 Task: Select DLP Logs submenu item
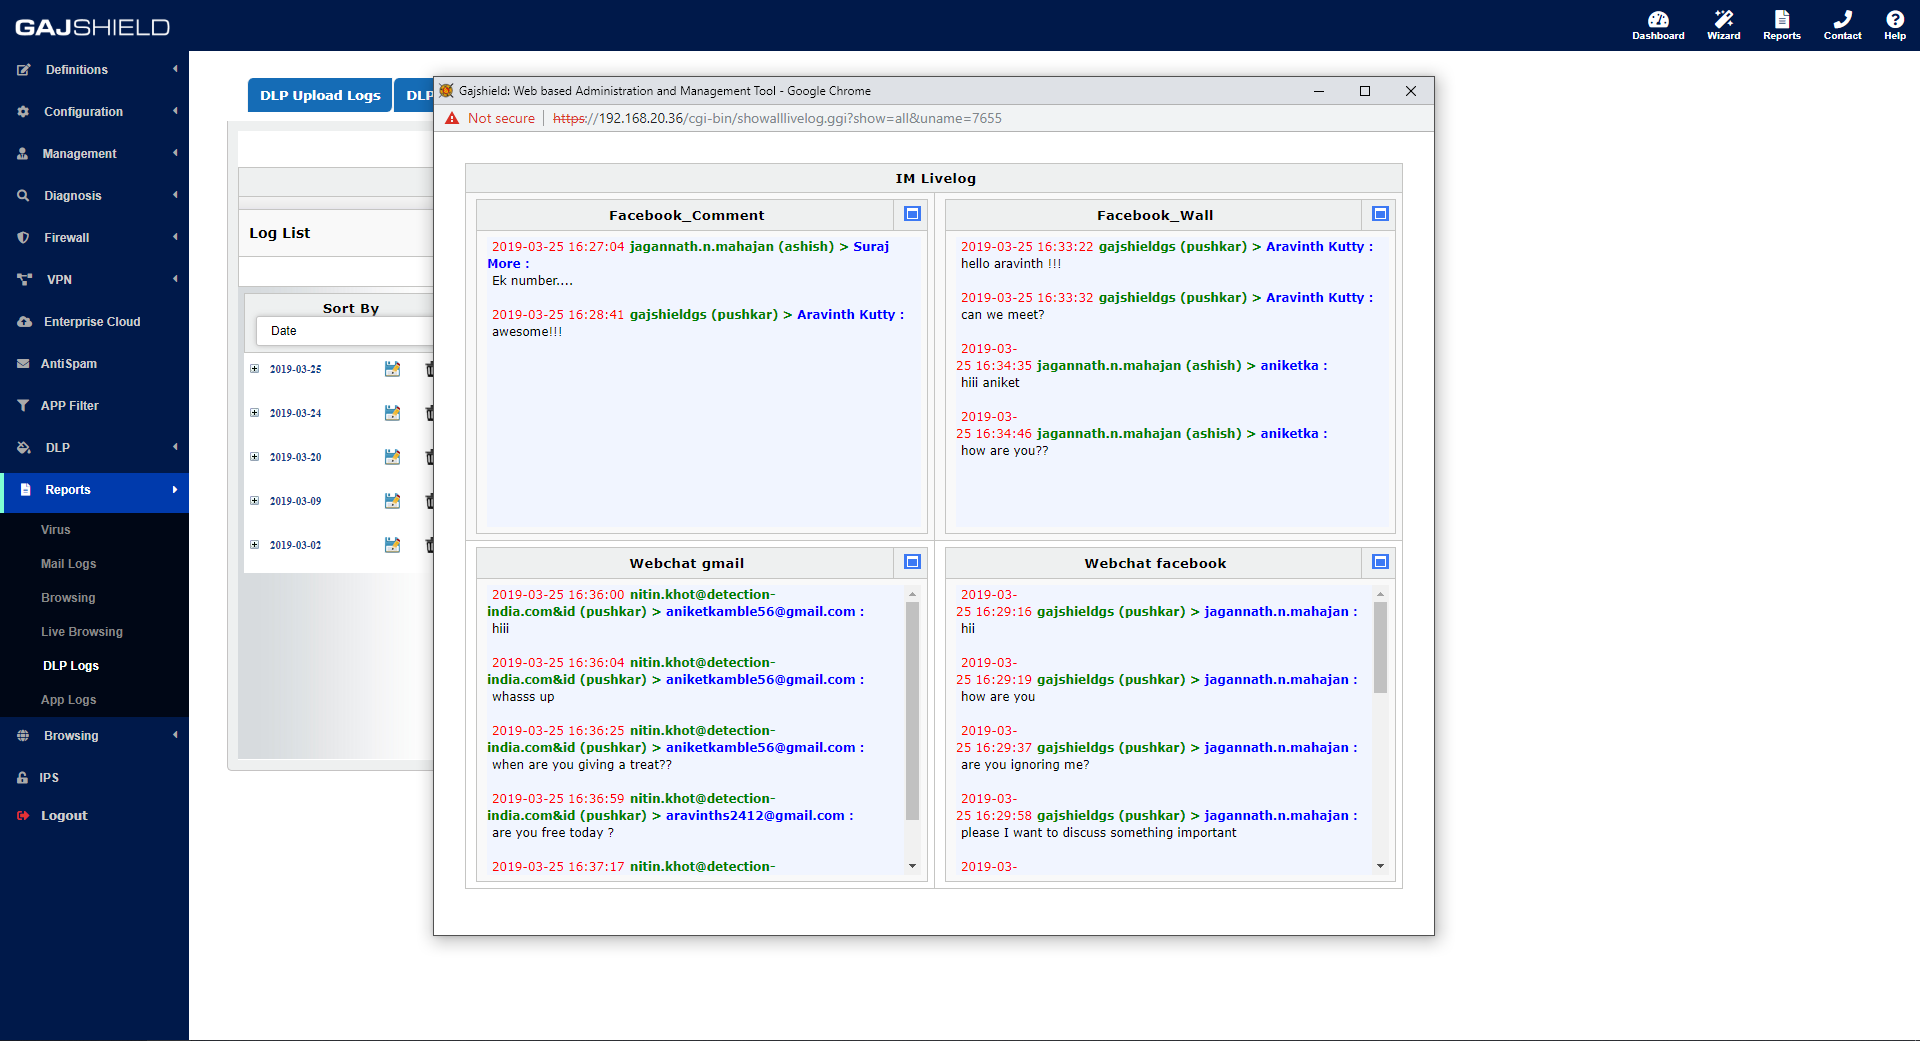point(70,666)
